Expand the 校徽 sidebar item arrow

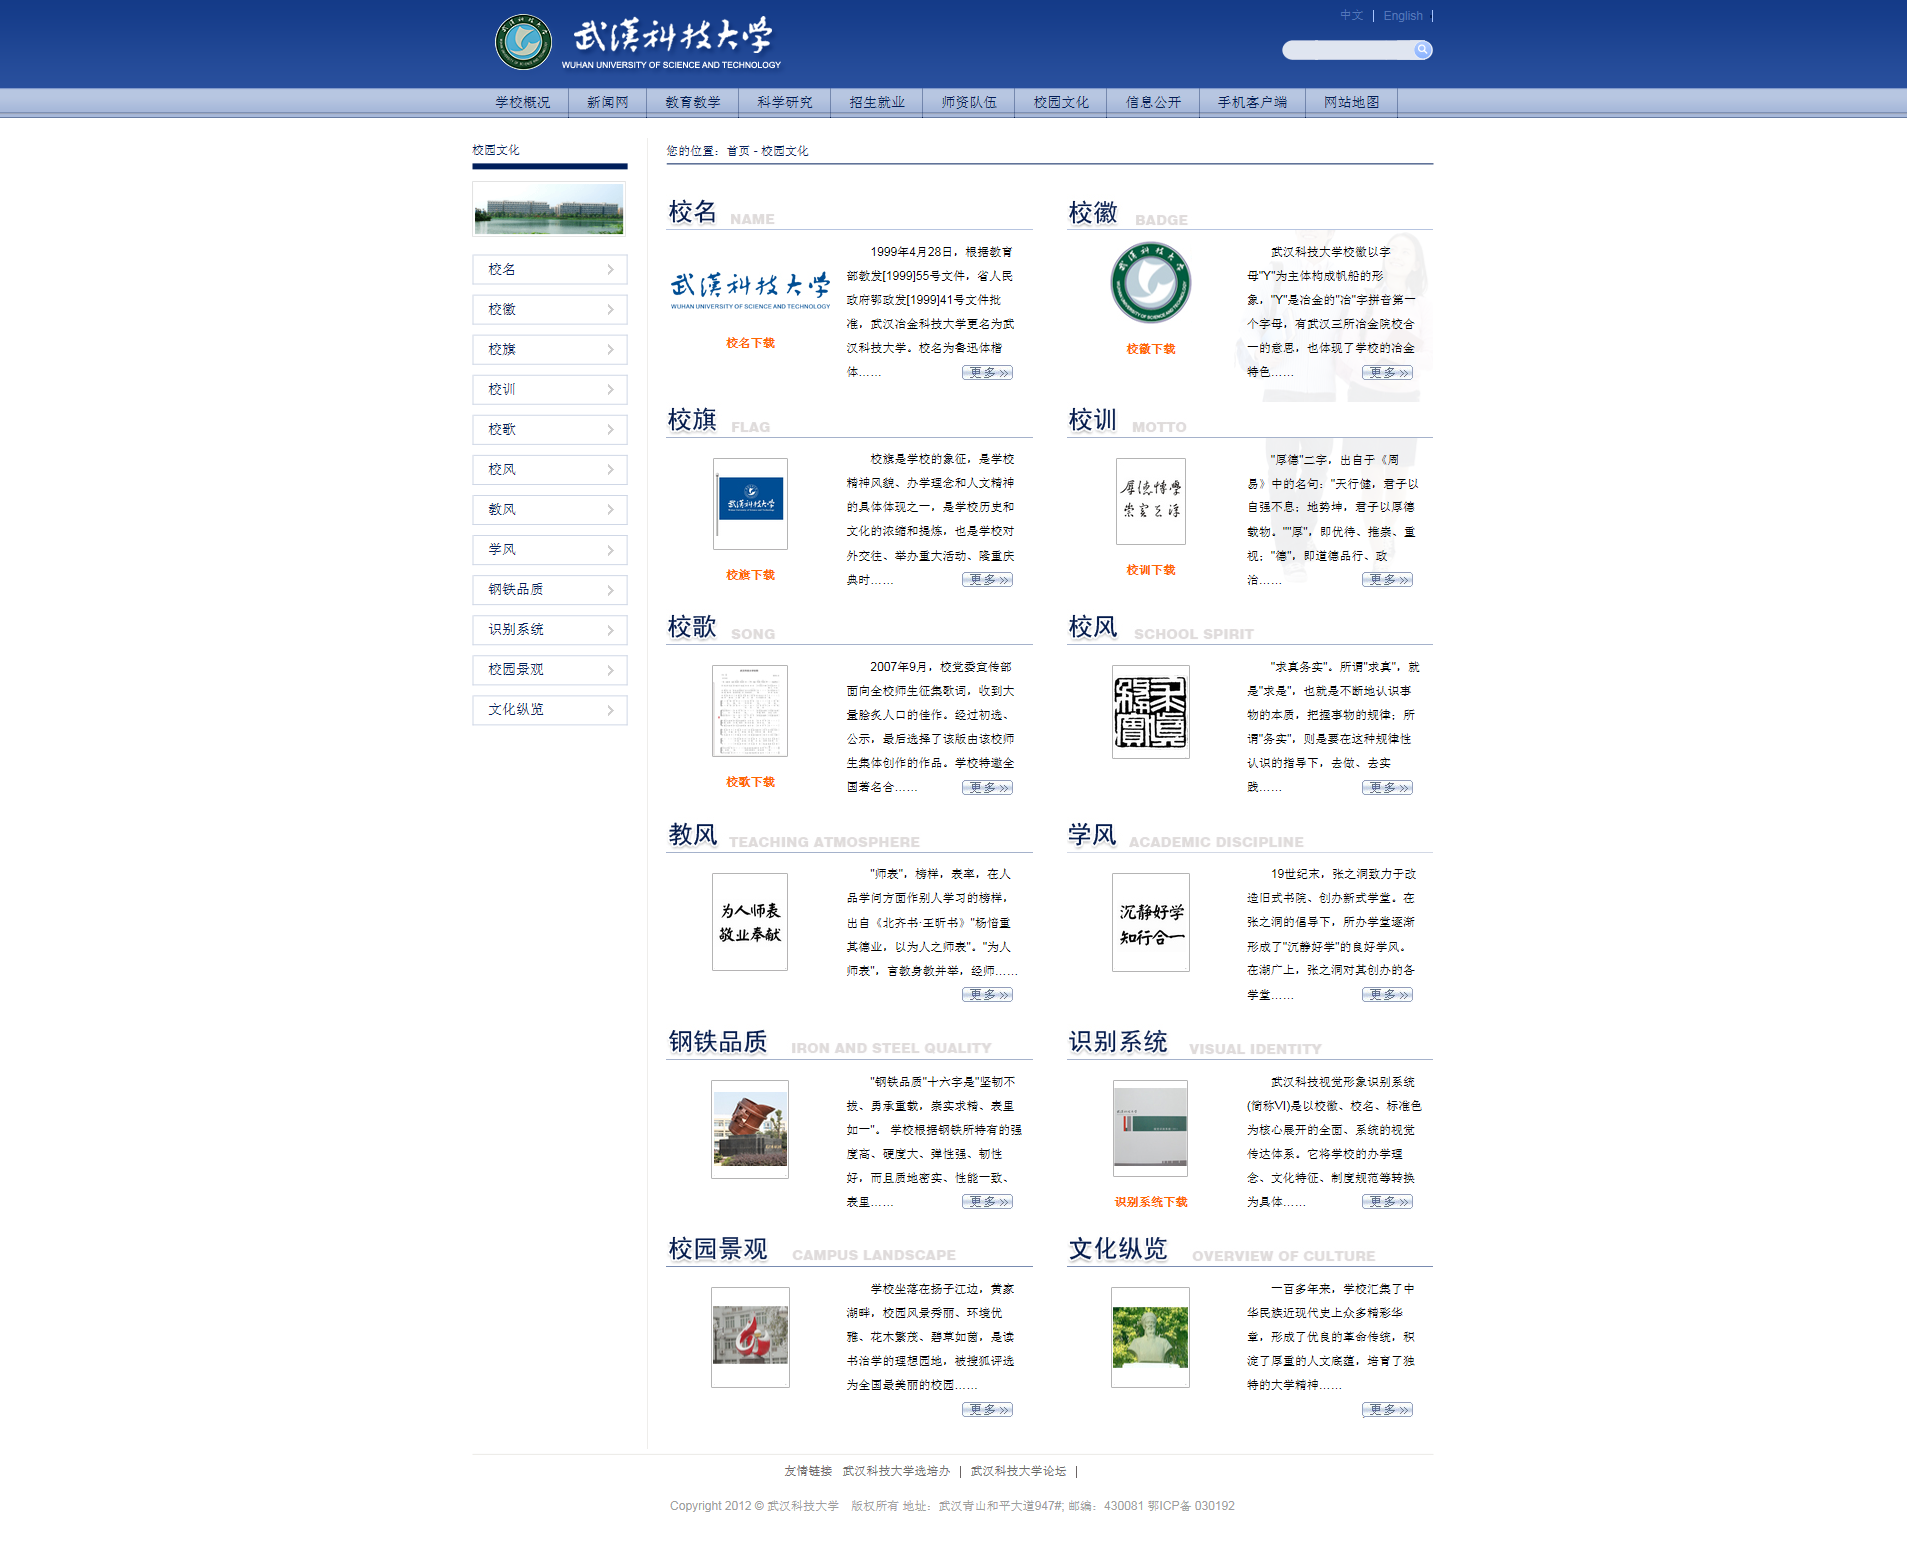click(x=610, y=310)
